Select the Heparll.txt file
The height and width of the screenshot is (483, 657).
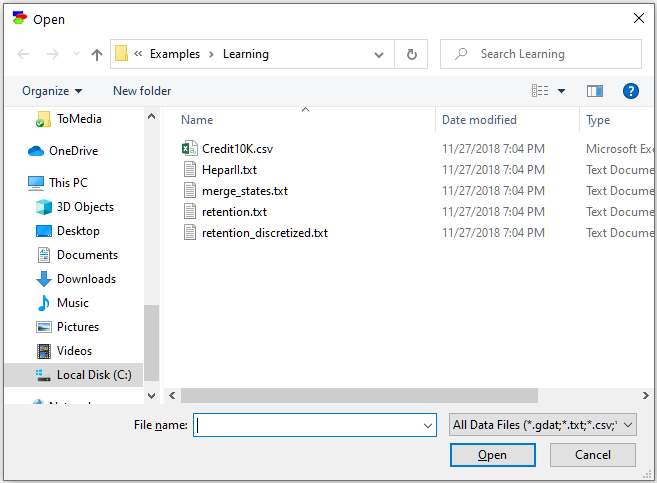pyautogui.click(x=229, y=170)
